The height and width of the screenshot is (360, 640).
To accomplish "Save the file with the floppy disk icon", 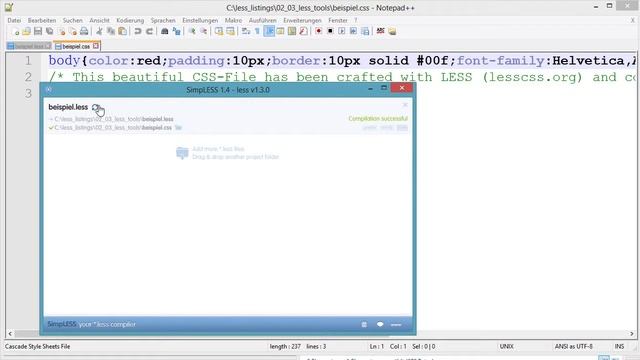I will click(38, 31).
